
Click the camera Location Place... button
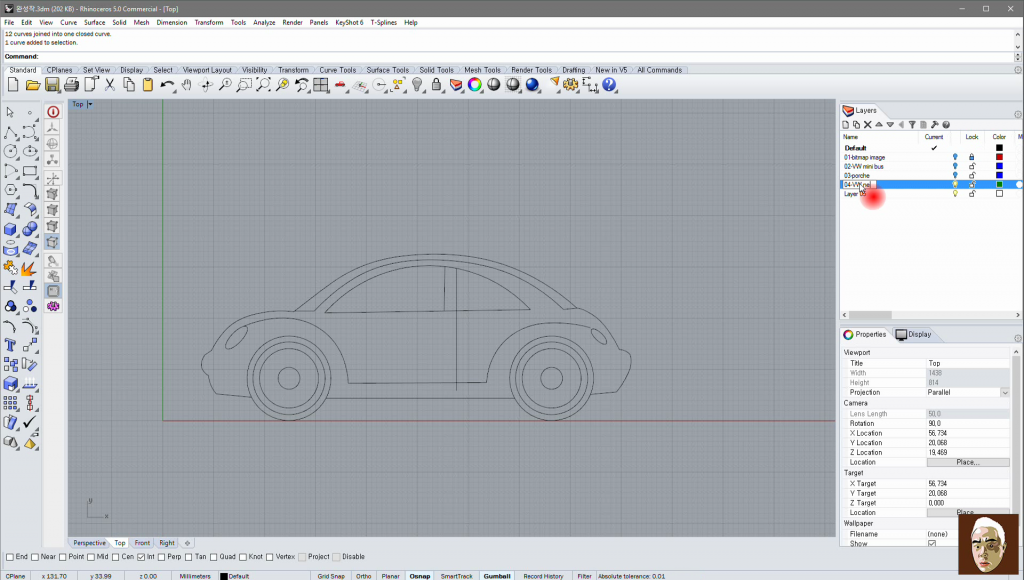click(x=968, y=462)
